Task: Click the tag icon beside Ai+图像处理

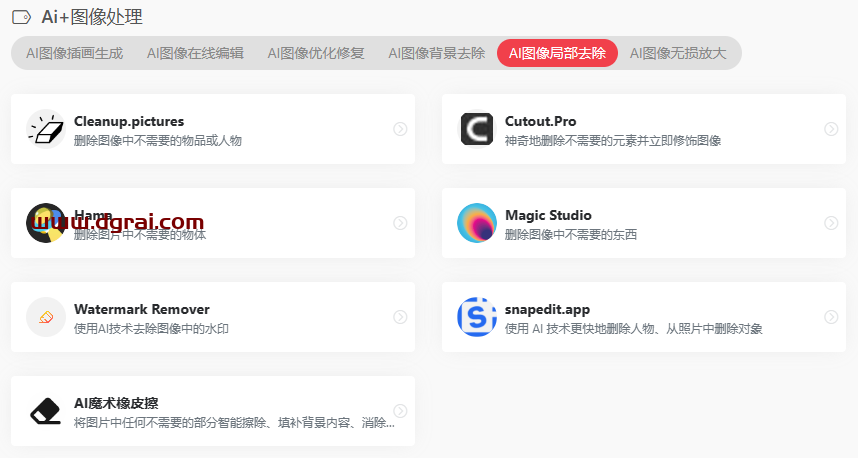Action: point(21,18)
